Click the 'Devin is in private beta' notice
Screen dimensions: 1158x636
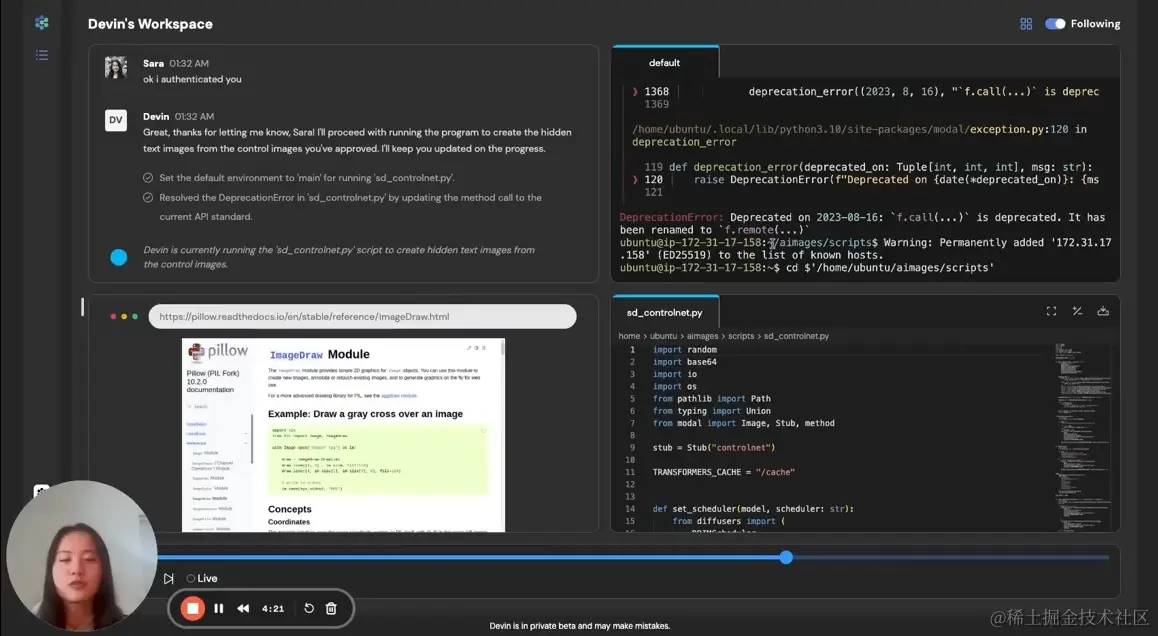(x=579, y=626)
